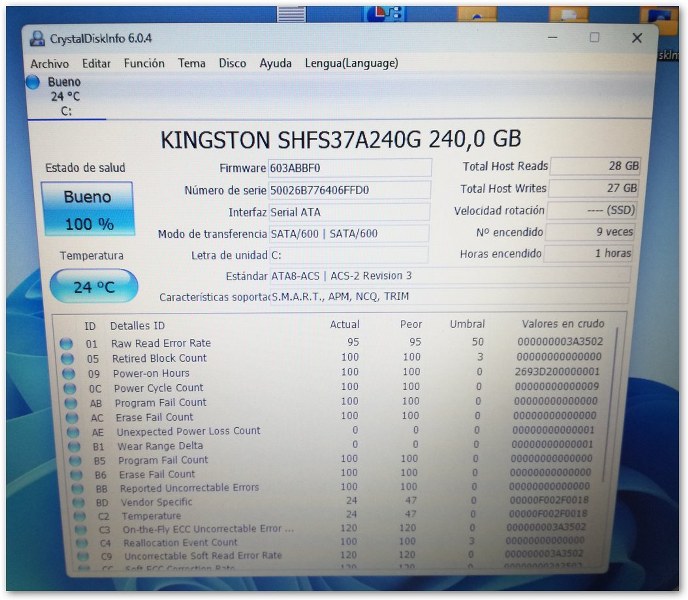Open the Lengua(Language) menu
Viewport: 688px width, 600px height.
click(x=351, y=63)
